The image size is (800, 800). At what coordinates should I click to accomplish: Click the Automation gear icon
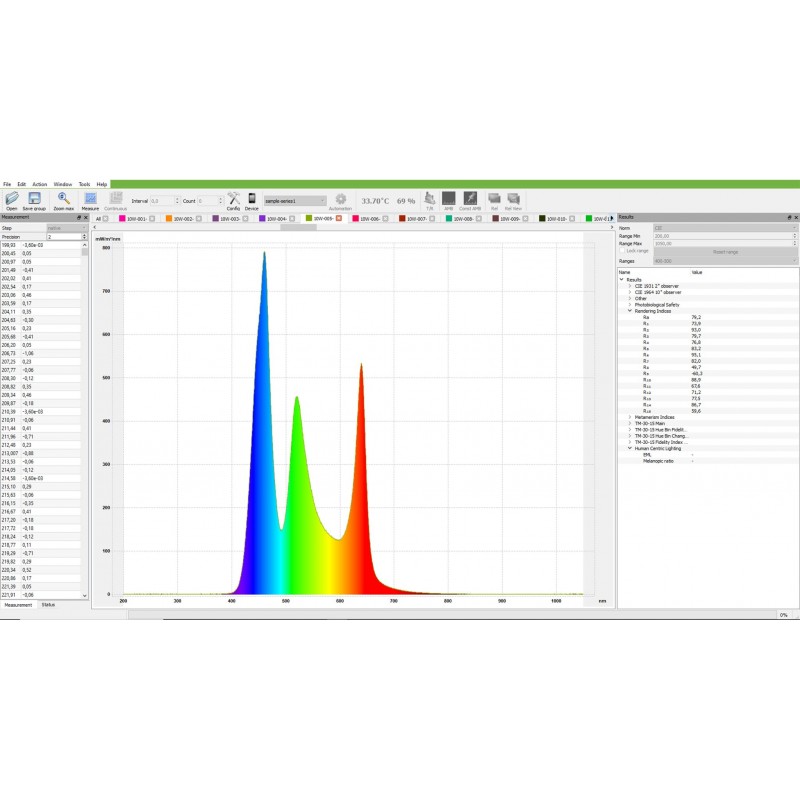(341, 199)
